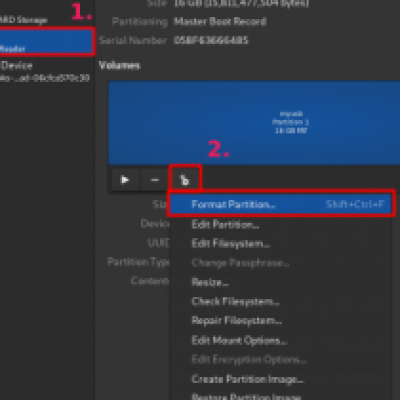
Task: Choose Check Filesystem option
Action: tap(236, 302)
